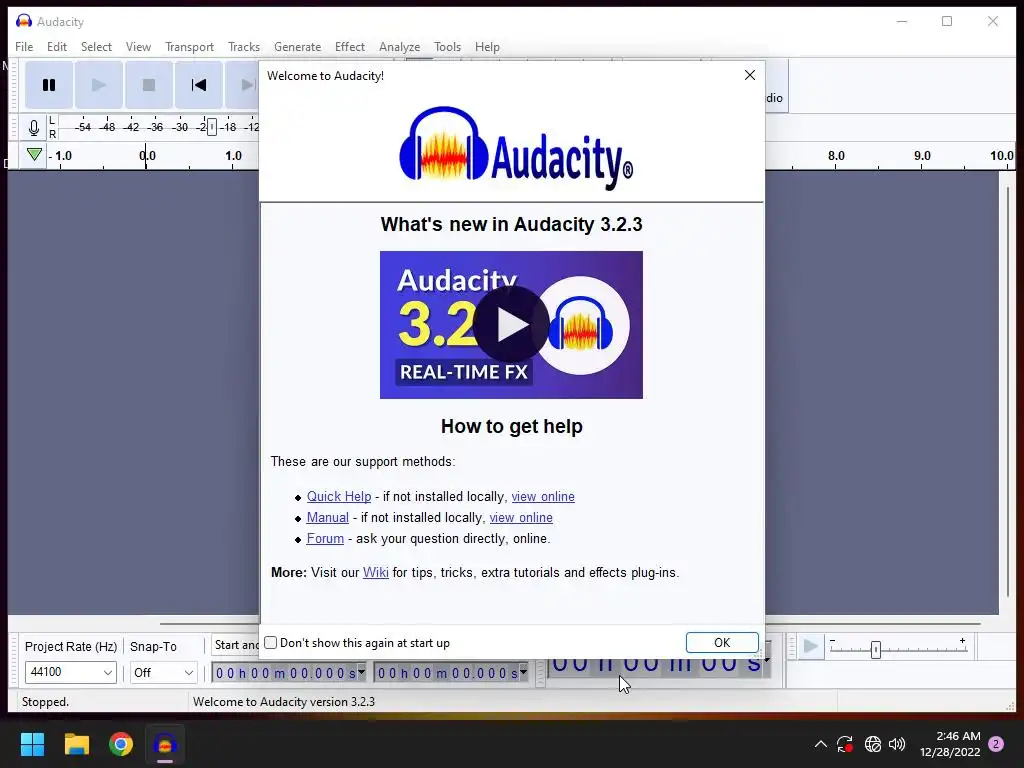Open the Tracks menu
Viewport: 1024px width, 768px height.
[244, 47]
